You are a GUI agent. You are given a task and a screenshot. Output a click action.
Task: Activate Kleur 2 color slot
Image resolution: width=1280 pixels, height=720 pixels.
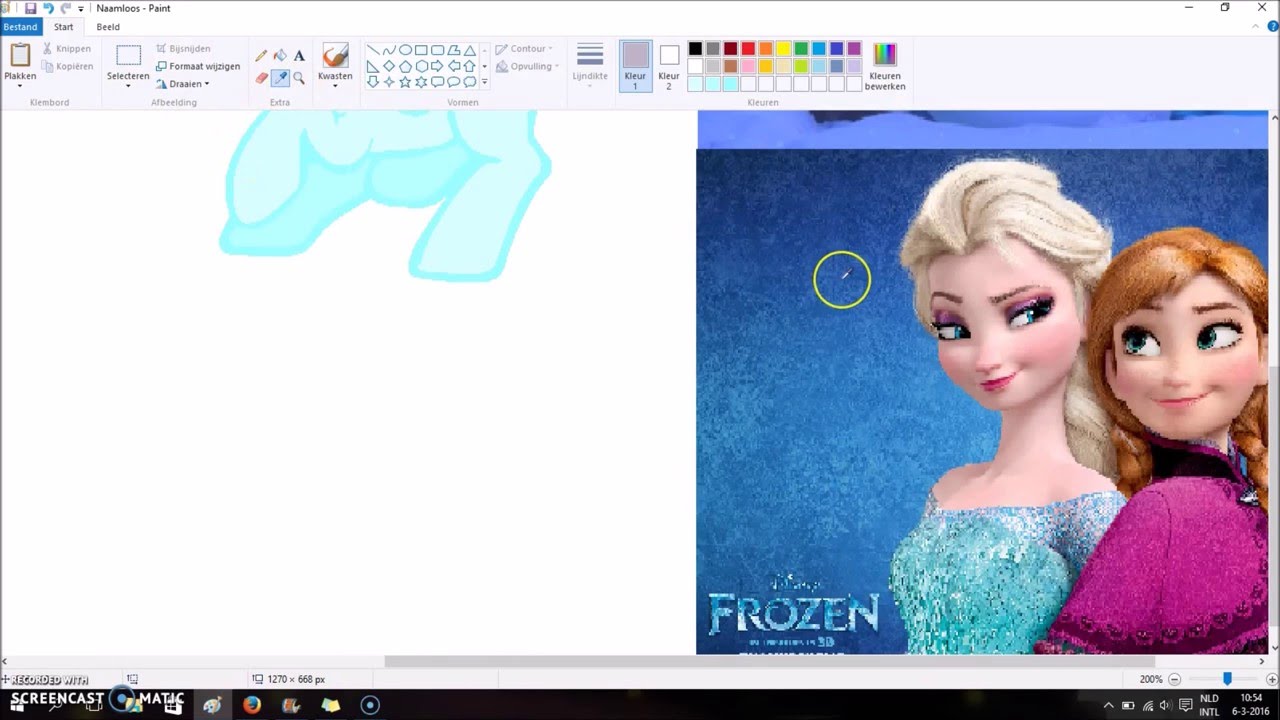point(669,66)
